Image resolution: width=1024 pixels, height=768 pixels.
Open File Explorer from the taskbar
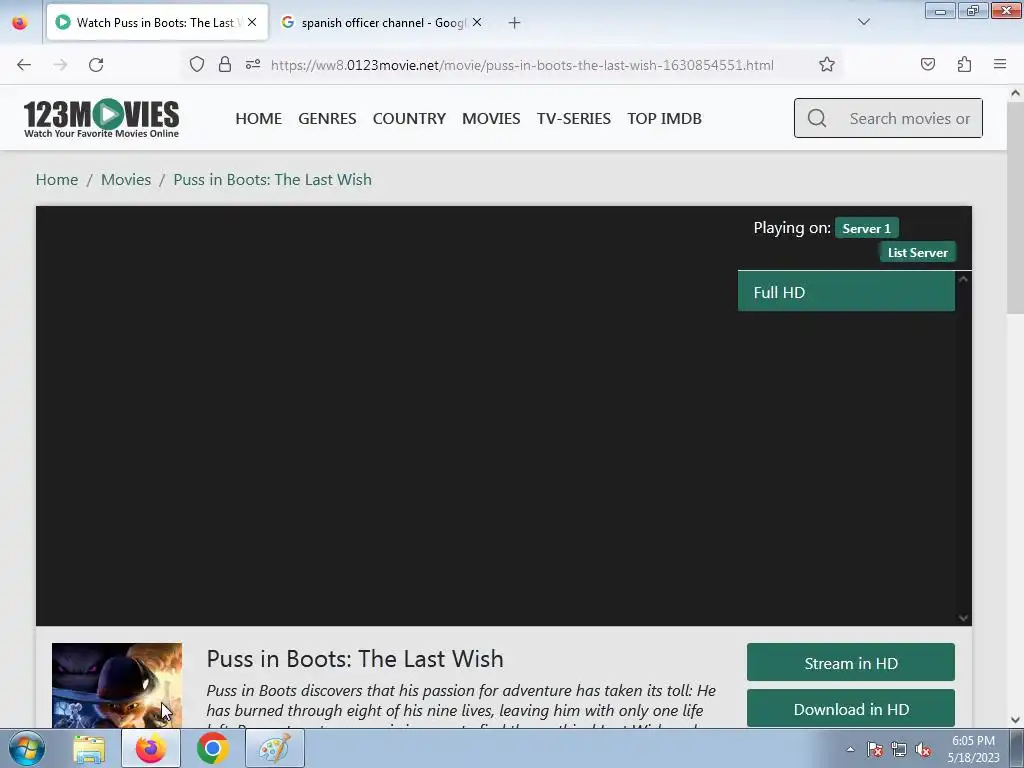coord(89,748)
